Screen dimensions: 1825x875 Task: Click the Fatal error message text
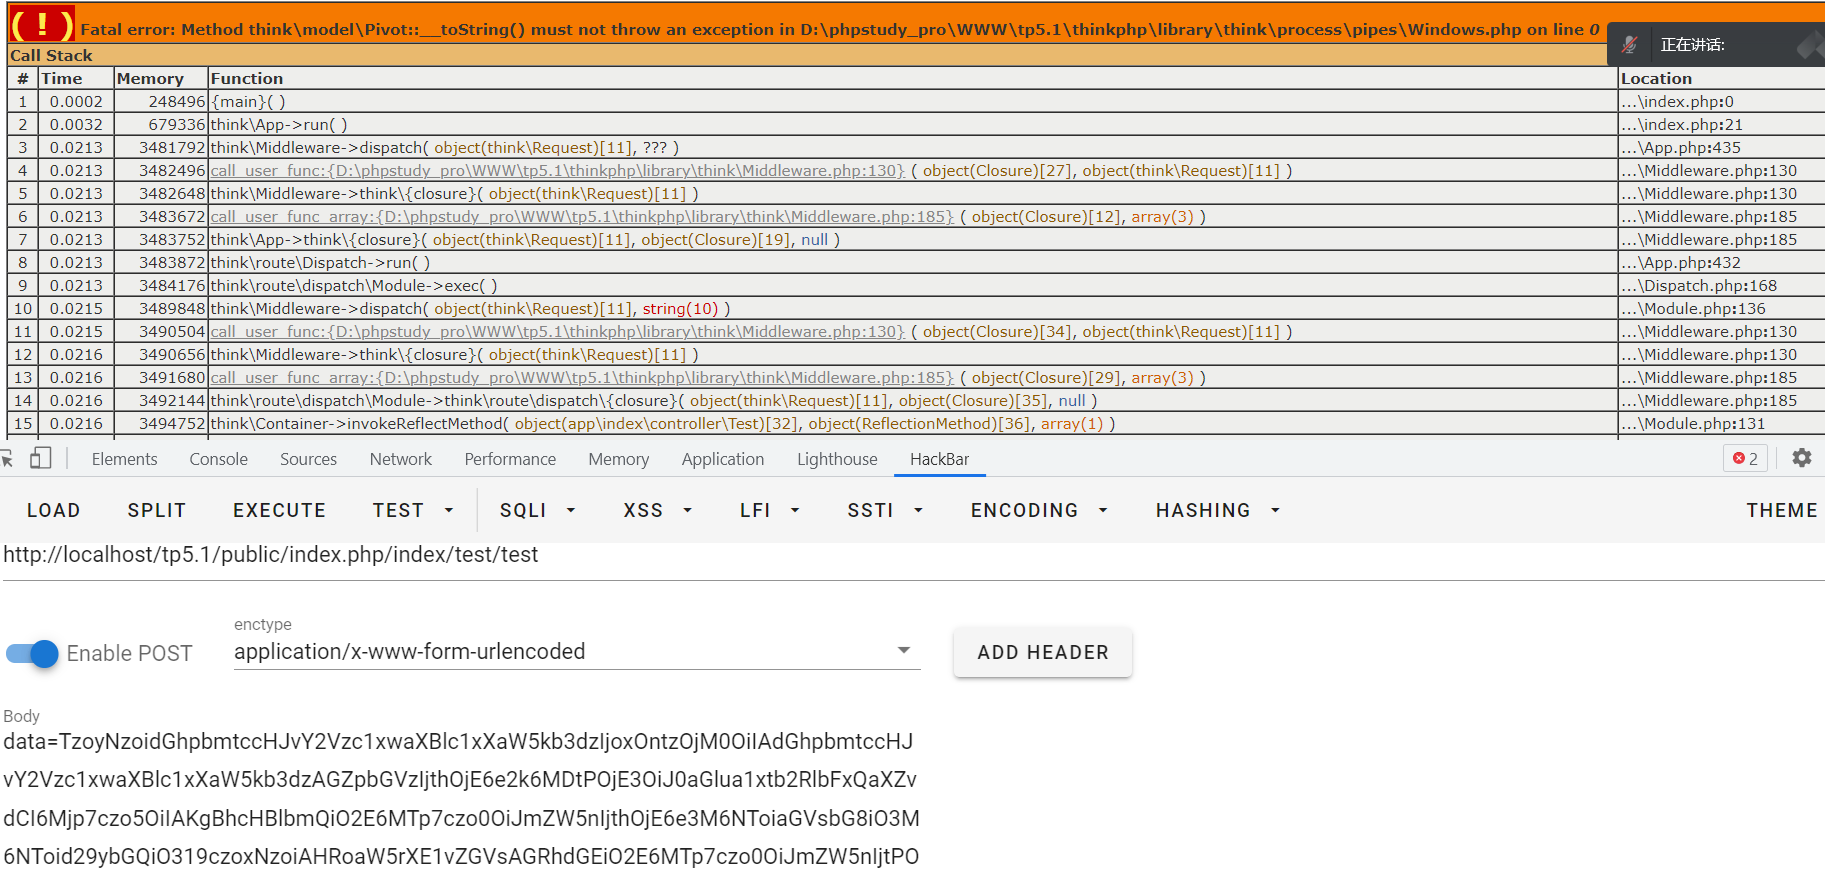pyautogui.click(x=839, y=30)
